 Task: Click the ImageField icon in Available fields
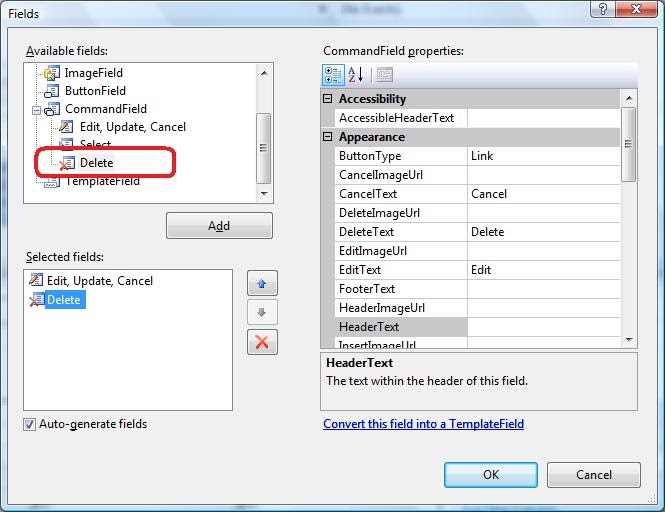point(52,73)
